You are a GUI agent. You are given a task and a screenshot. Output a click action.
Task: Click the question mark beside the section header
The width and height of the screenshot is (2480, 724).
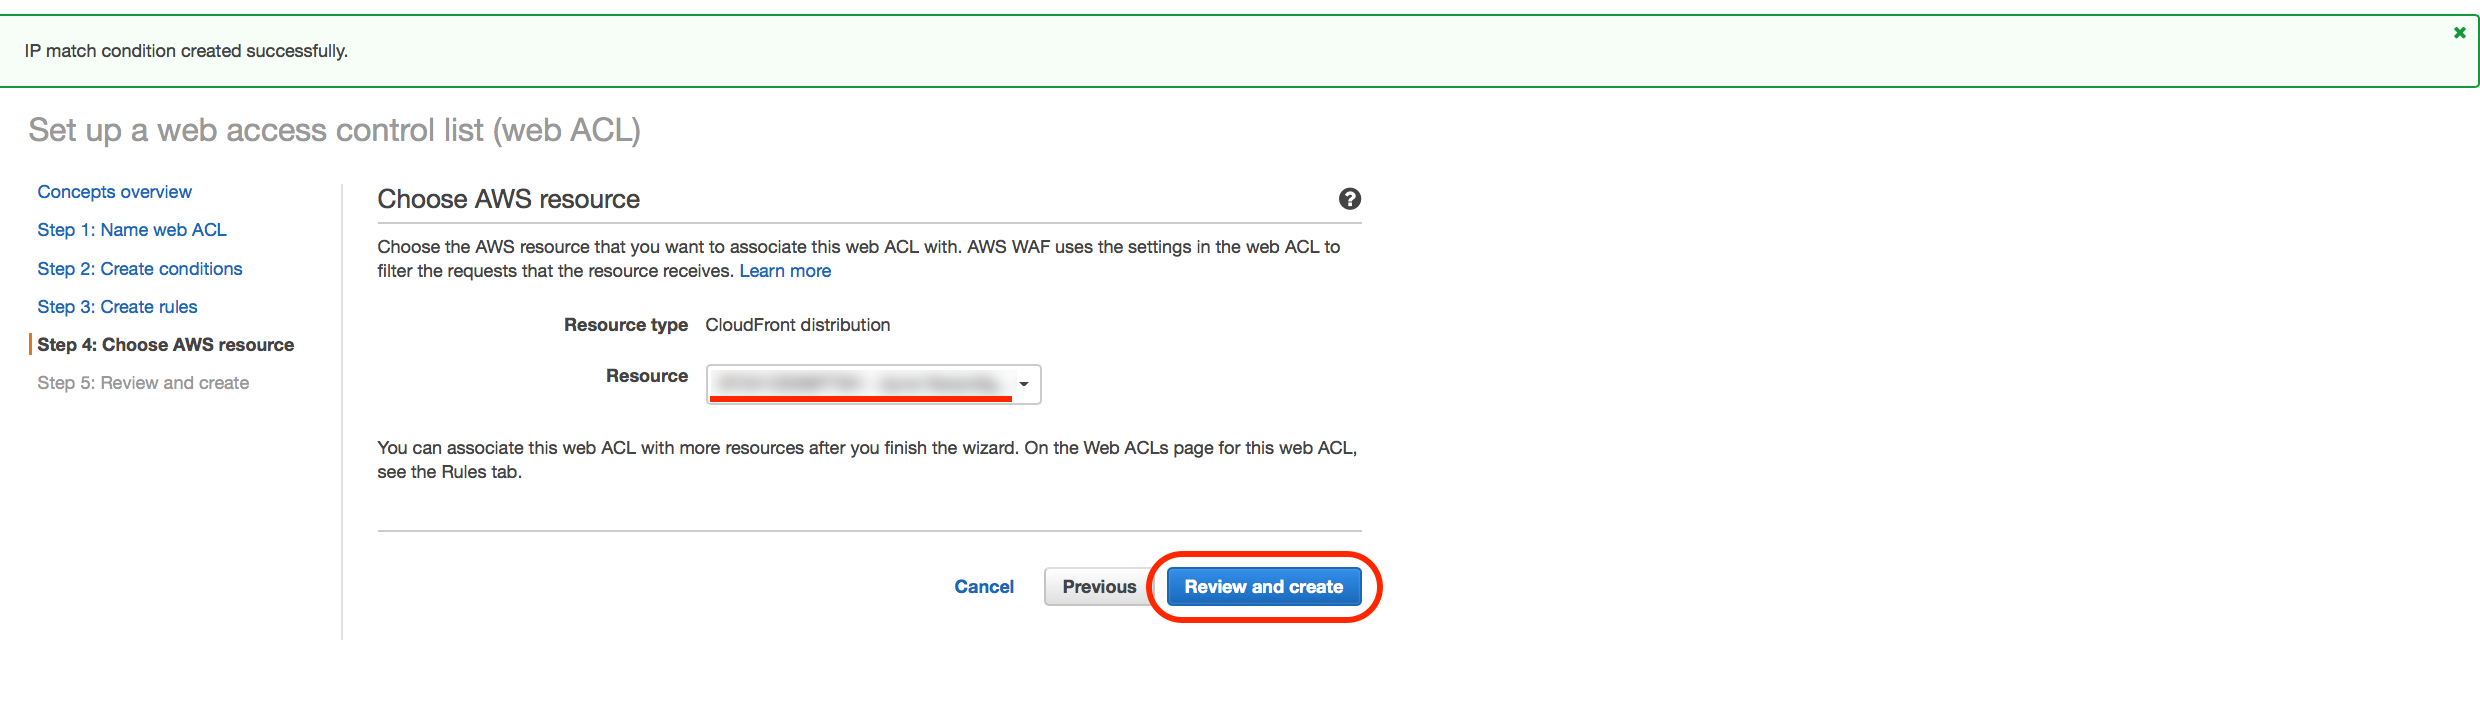[x=1350, y=199]
